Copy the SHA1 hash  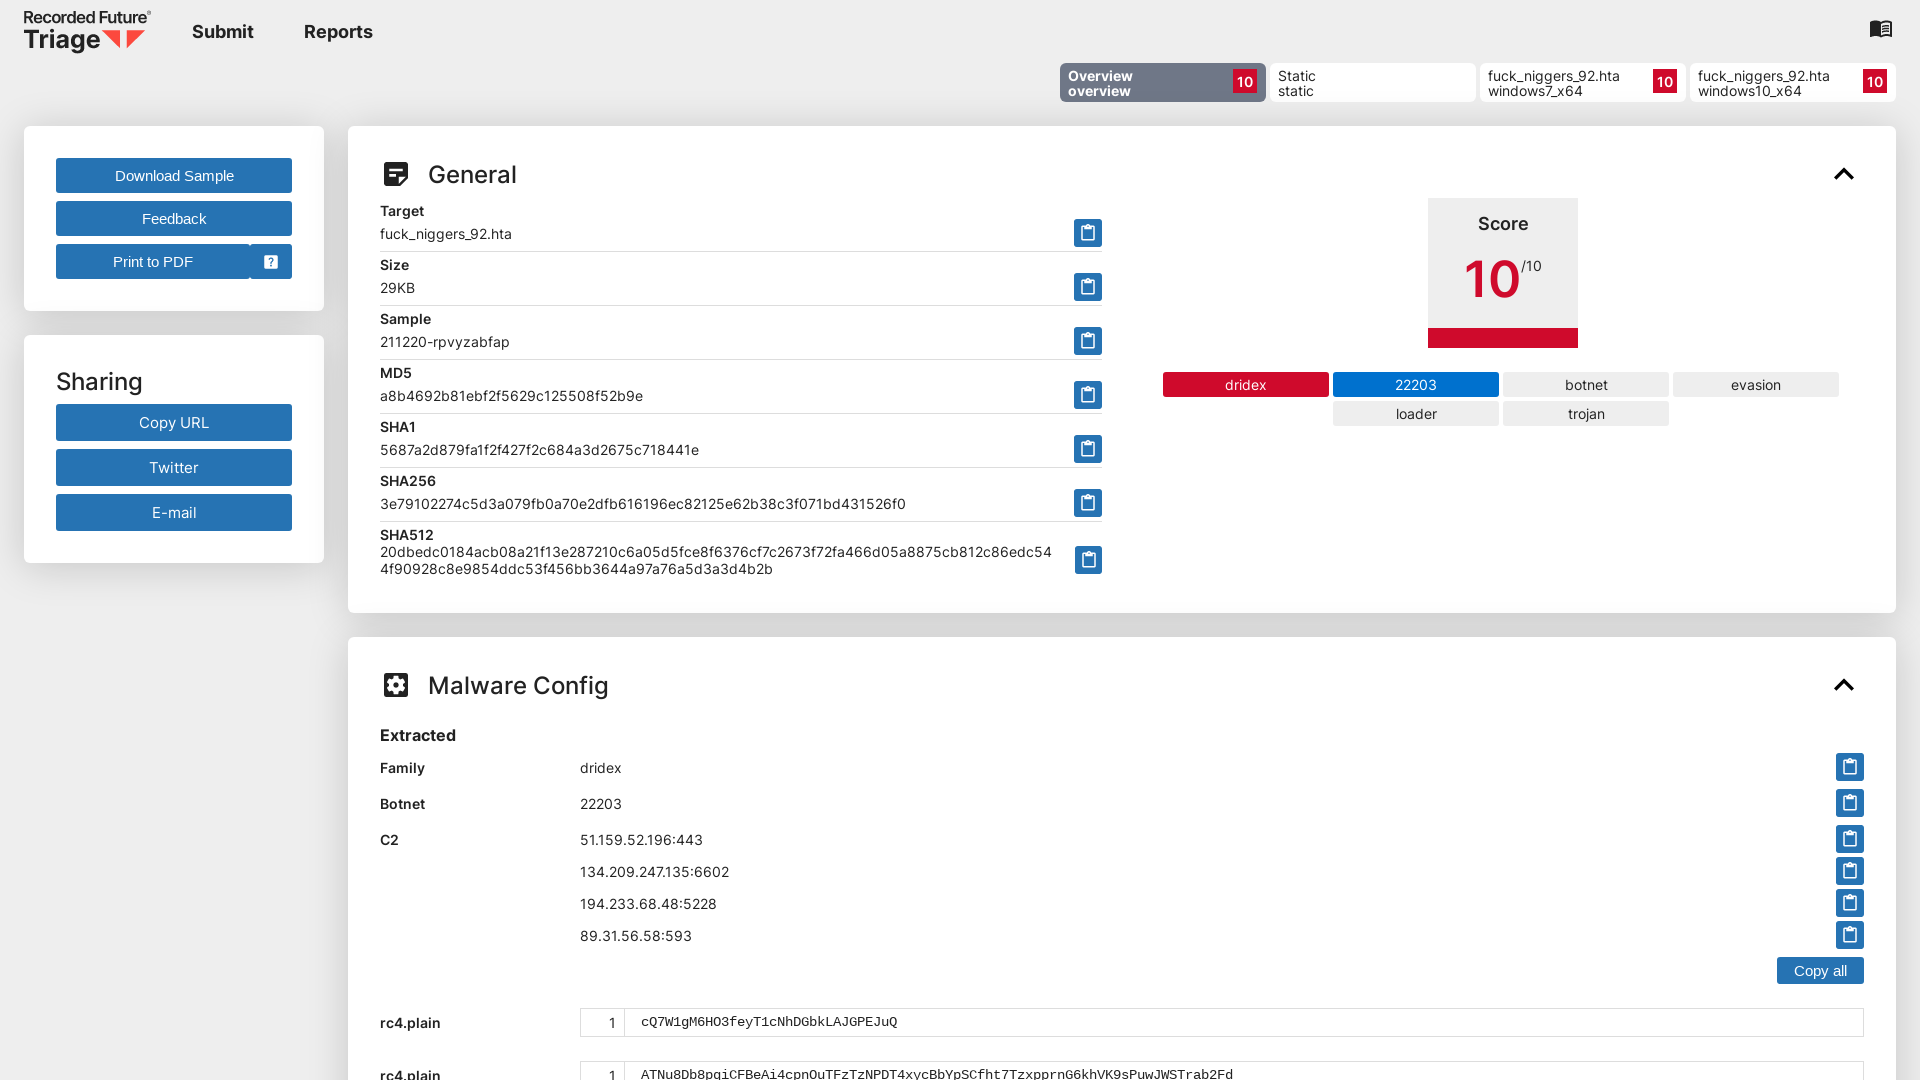pyautogui.click(x=1088, y=449)
